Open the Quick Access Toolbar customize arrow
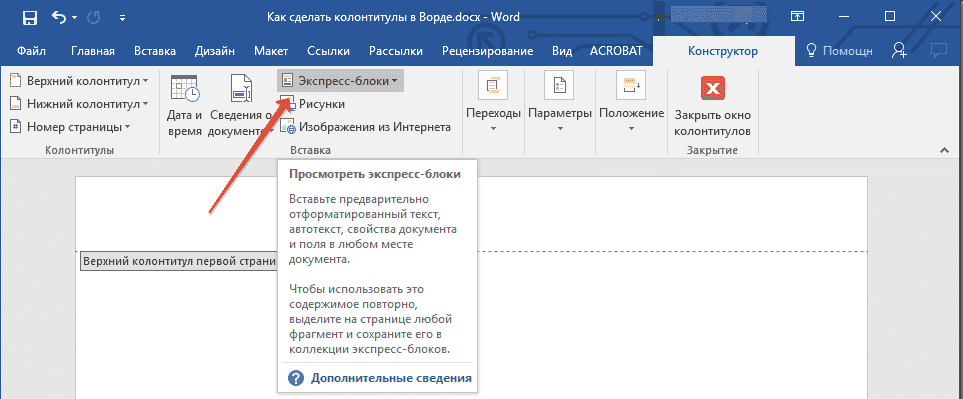 (123, 18)
